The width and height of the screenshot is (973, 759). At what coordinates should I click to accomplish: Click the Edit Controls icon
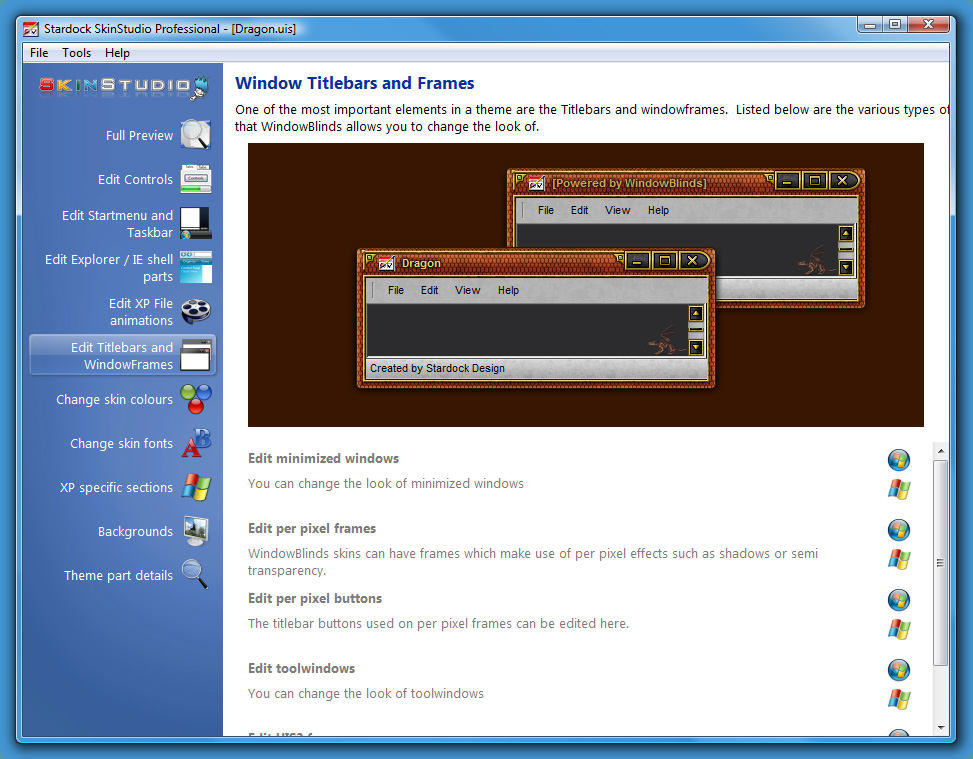click(195, 179)
